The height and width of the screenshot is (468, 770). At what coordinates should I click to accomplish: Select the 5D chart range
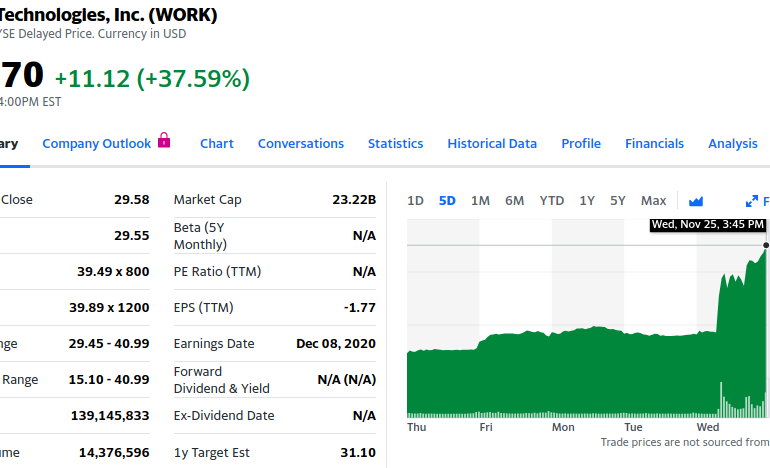click(447, 200)
